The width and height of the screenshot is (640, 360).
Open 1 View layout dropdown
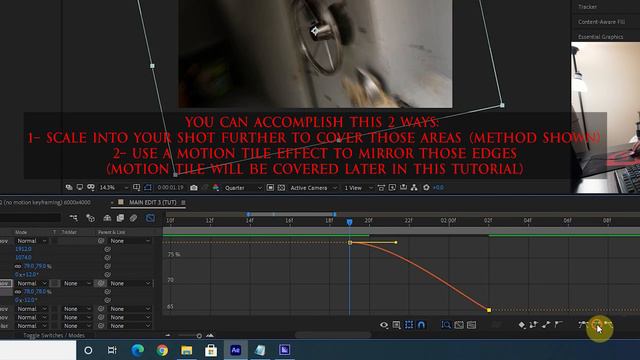[x=358, y=188]
